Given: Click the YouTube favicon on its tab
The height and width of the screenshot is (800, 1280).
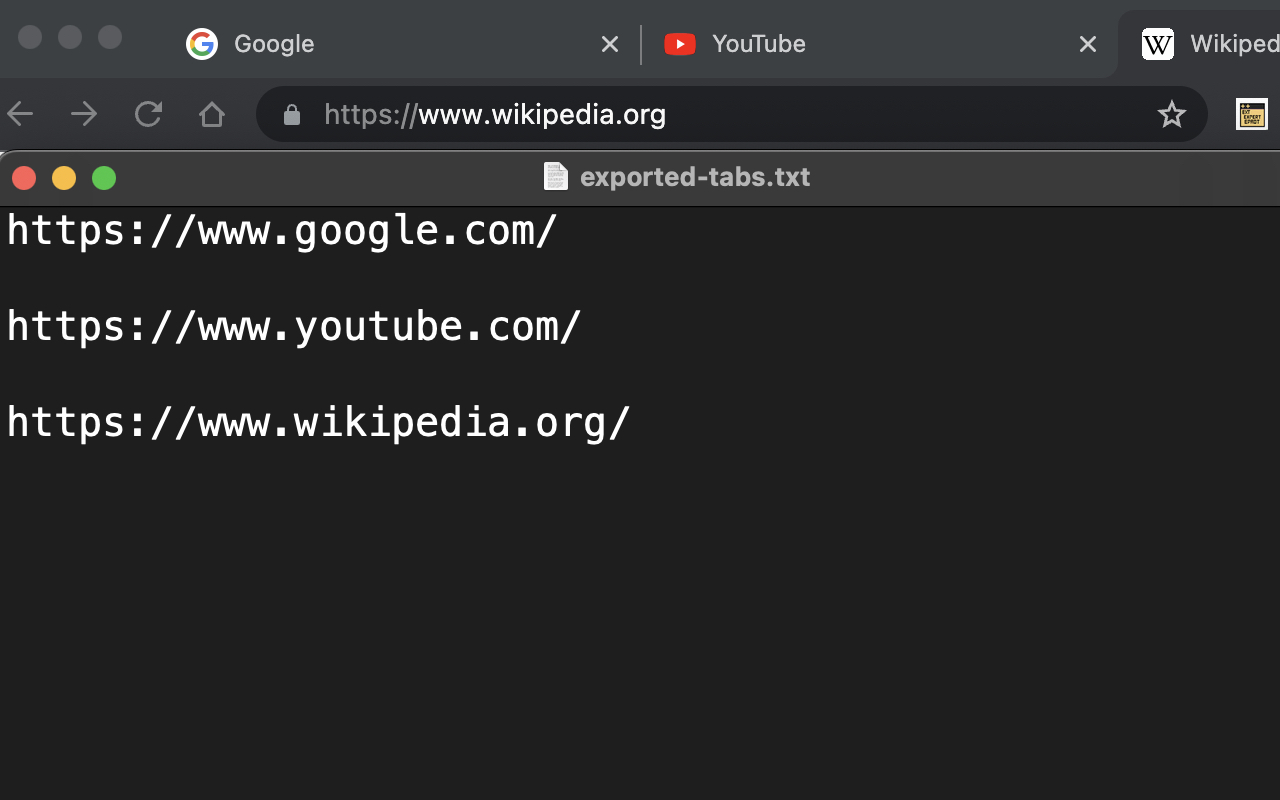Looking at the screenshot, I should tap(680, 43).
